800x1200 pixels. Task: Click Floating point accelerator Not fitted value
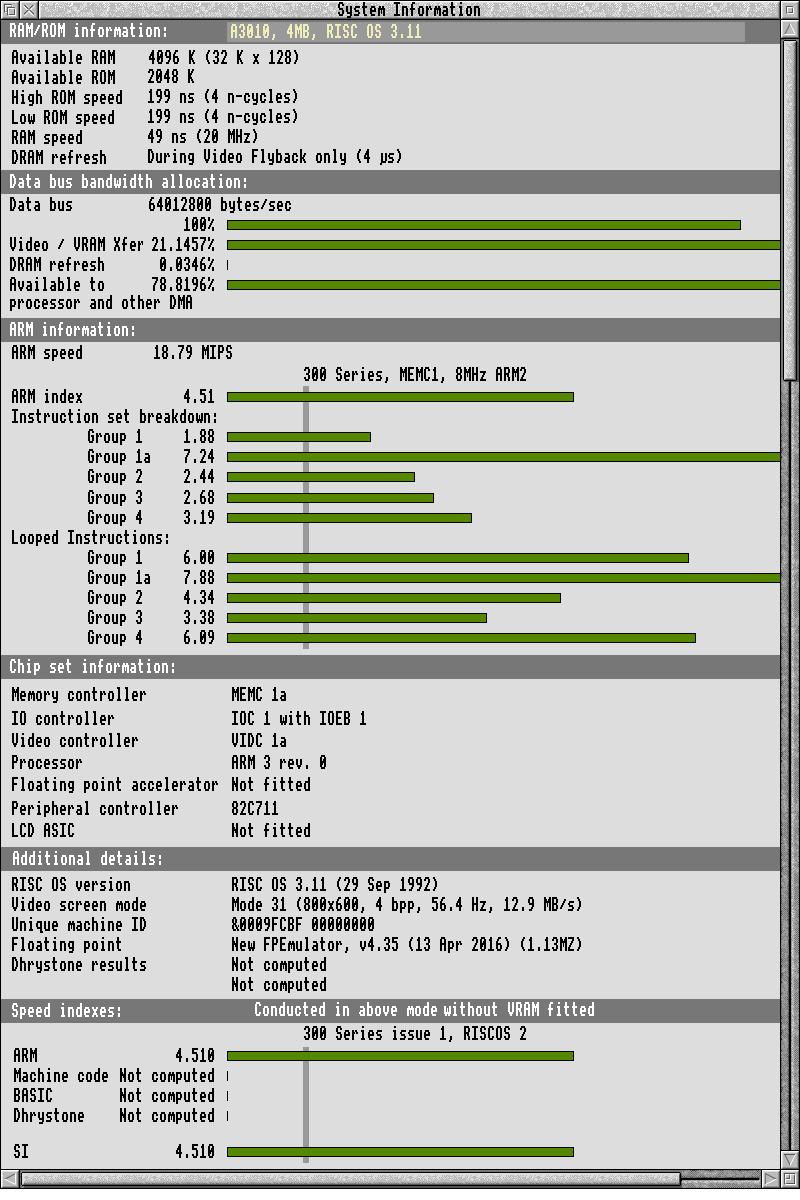(x=271, y=785)
